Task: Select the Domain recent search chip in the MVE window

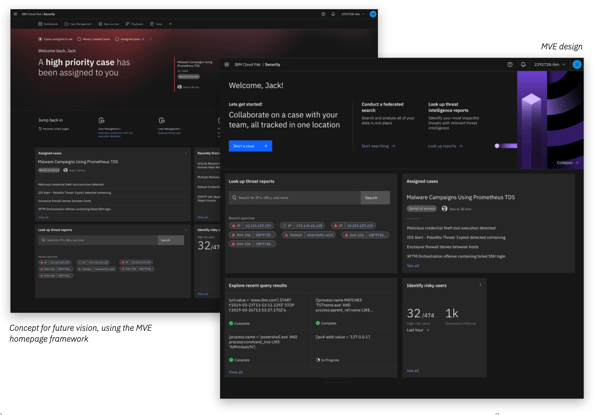Action: coord(309,235)
